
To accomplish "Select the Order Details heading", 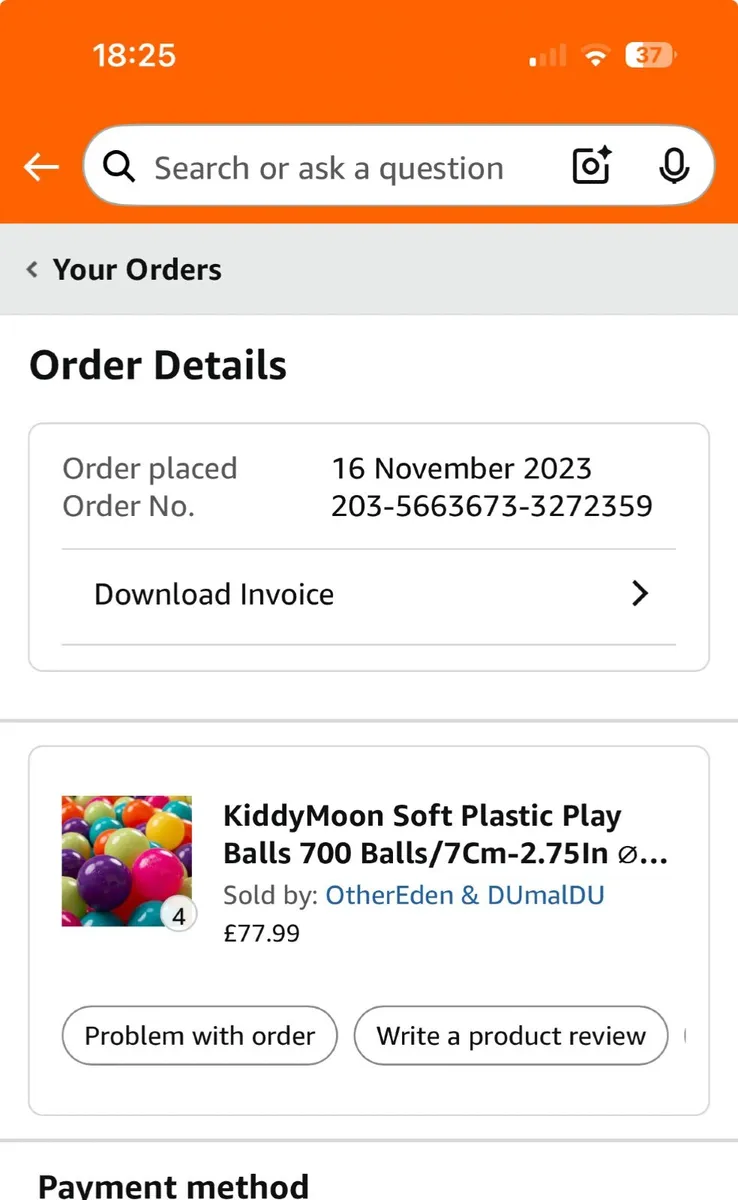I will 157,364.
